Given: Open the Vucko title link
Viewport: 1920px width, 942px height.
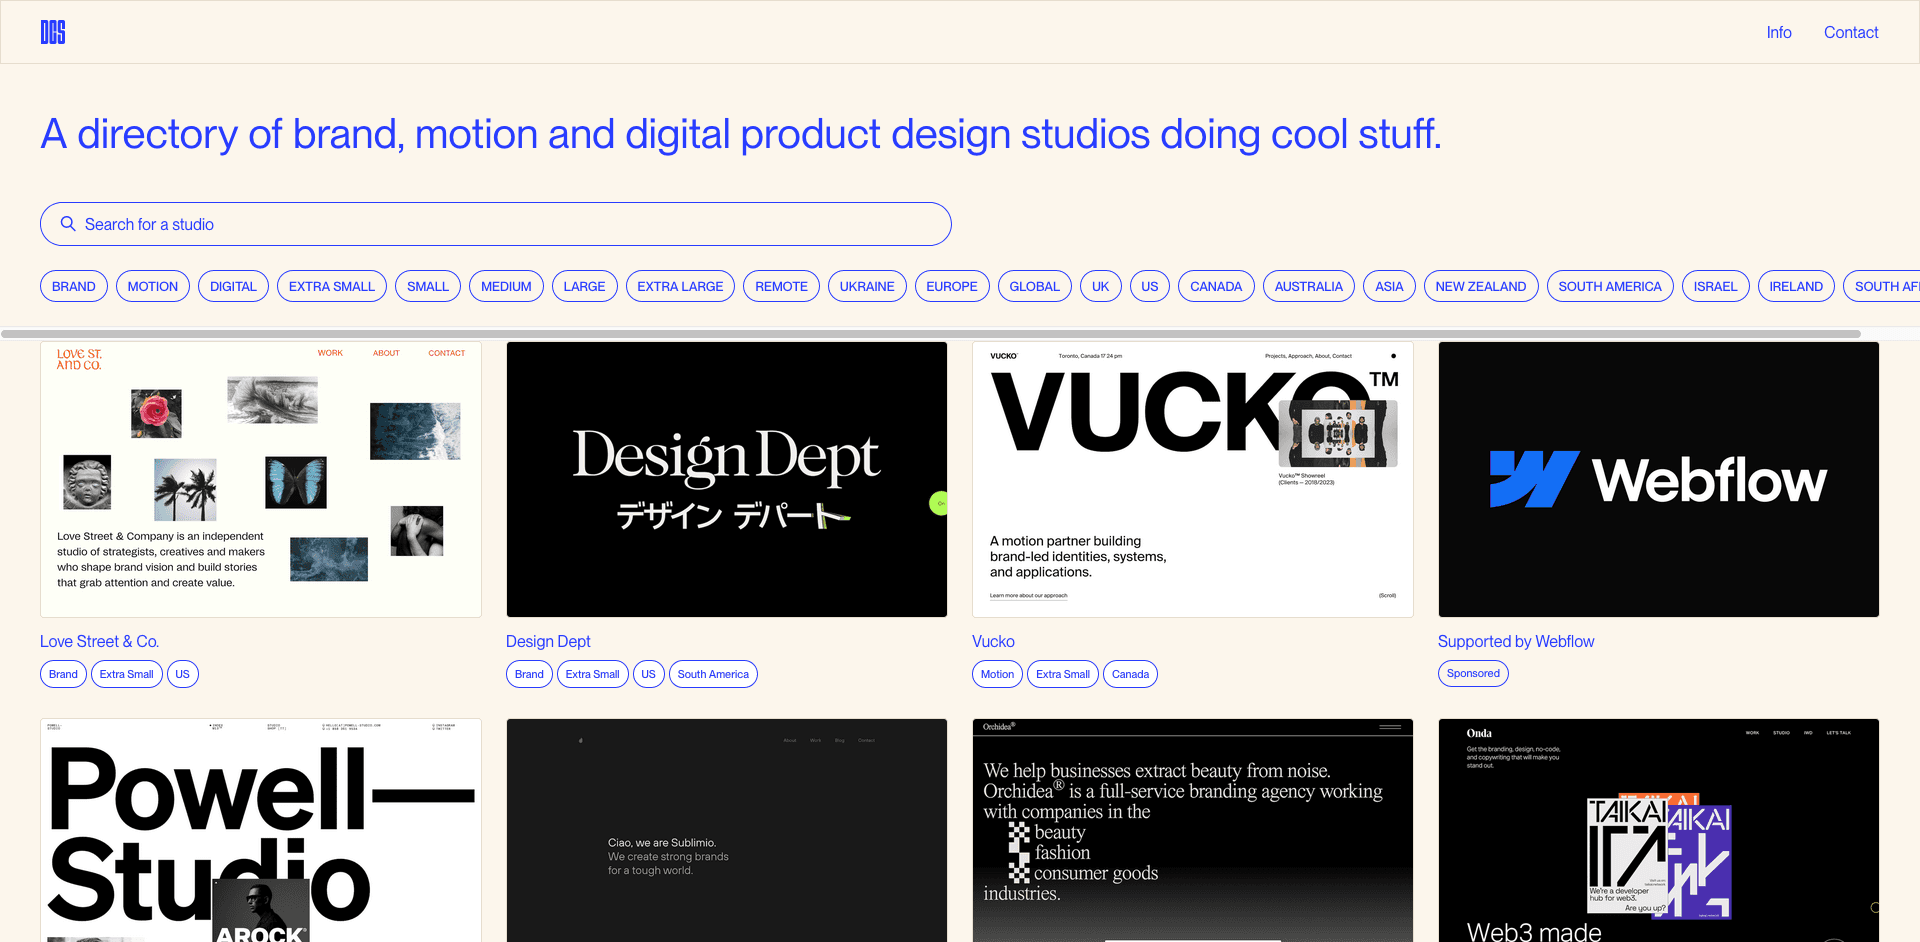Looking at the screenshot, I should pos(993,641).
